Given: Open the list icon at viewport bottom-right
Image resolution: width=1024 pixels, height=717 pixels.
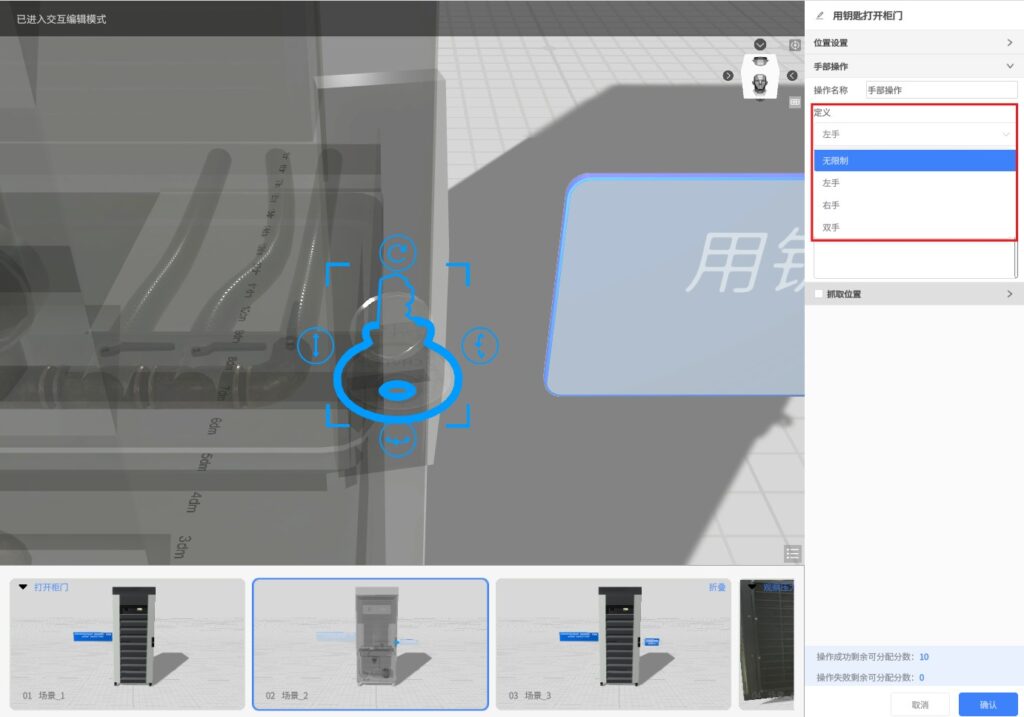Looking at the screenshot, I should (793, 553).
